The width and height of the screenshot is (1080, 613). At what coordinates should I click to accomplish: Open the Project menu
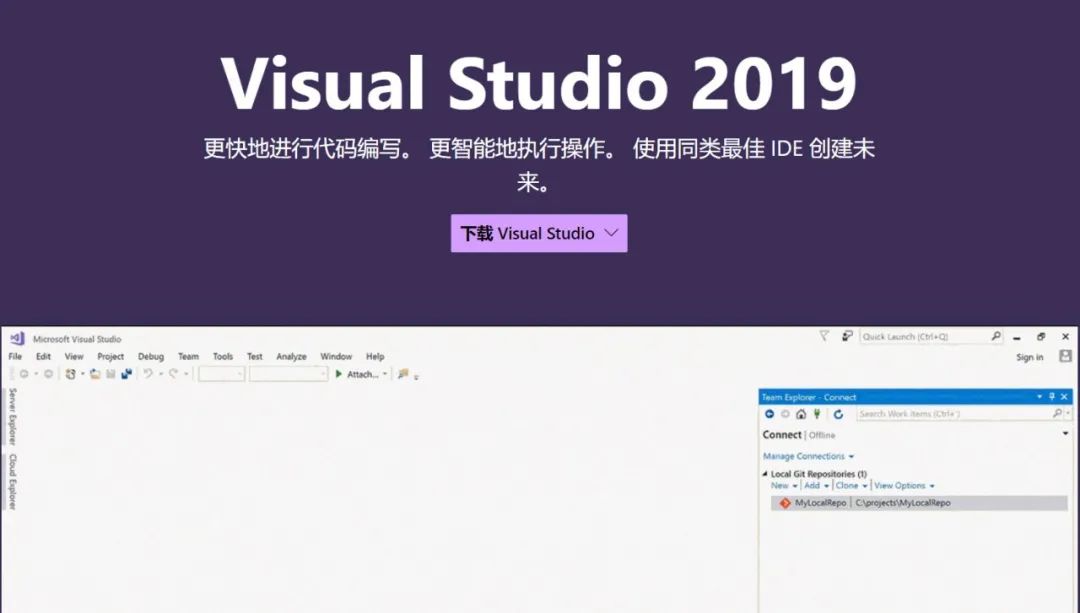(110, 356)
